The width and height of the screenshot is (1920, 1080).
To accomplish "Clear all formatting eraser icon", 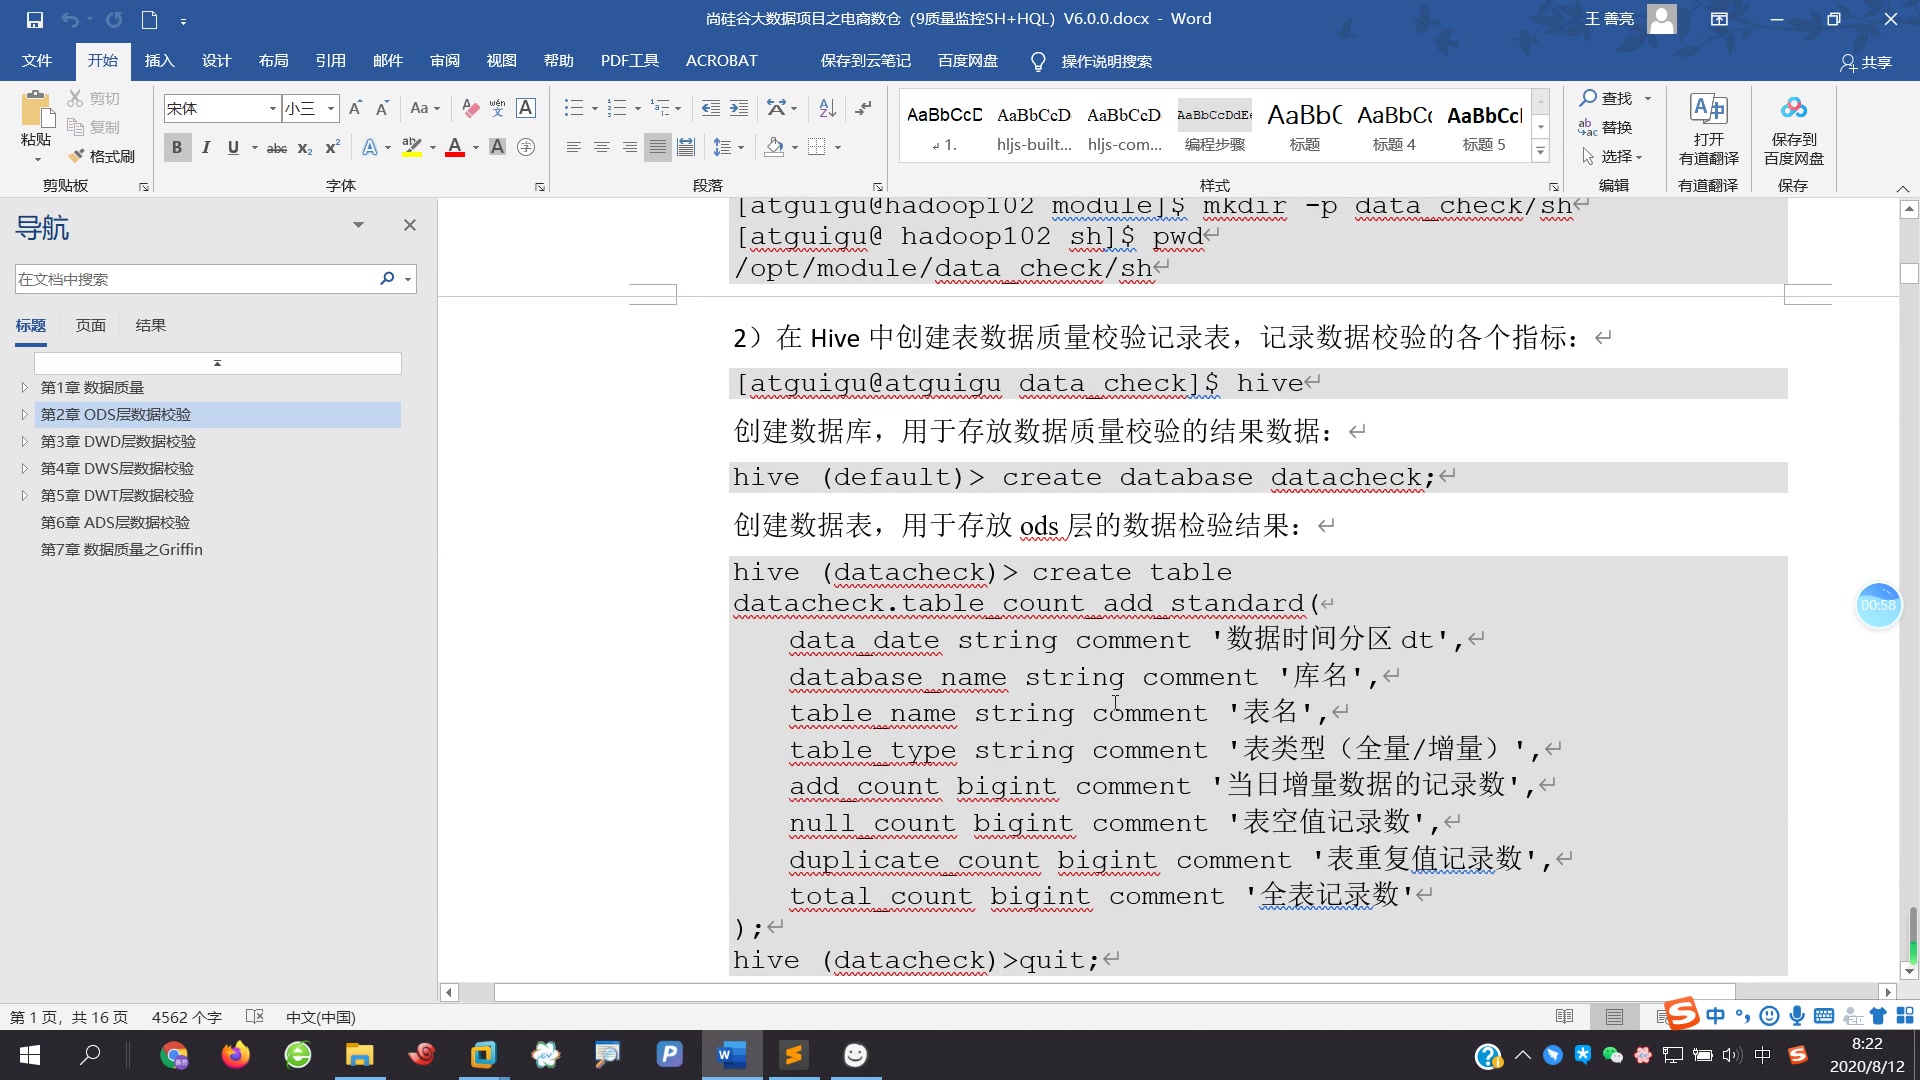I will click(470, 108).
